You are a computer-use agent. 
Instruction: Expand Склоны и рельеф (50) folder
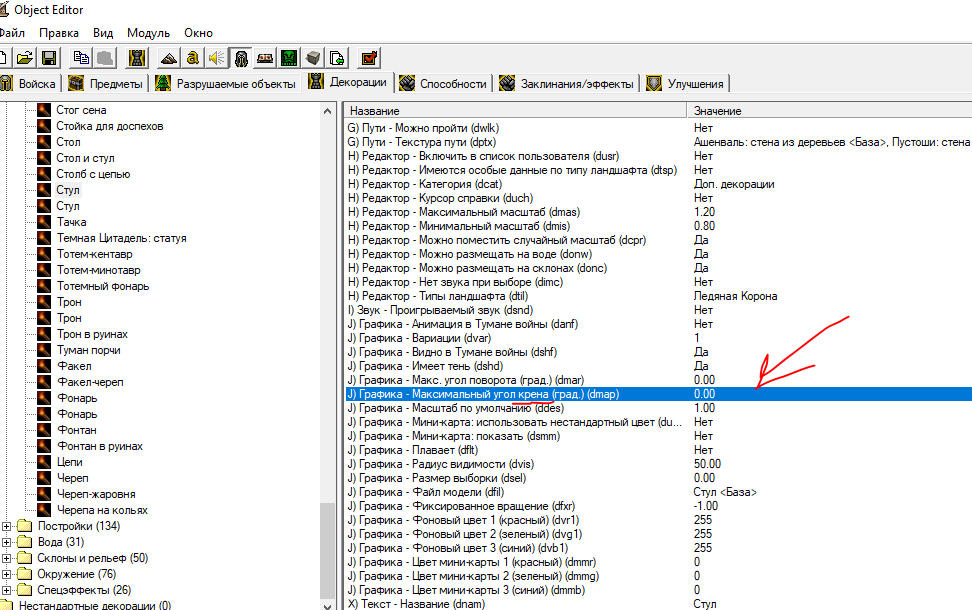point(7,558)
